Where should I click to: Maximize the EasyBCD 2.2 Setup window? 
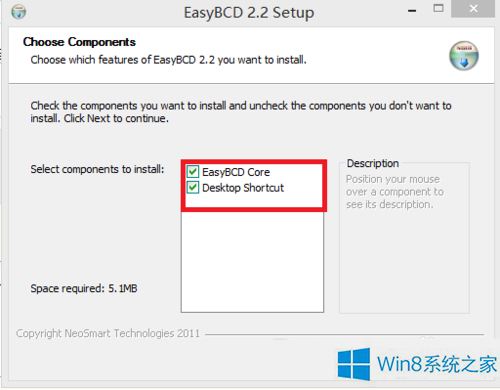(x=438, y=8)
